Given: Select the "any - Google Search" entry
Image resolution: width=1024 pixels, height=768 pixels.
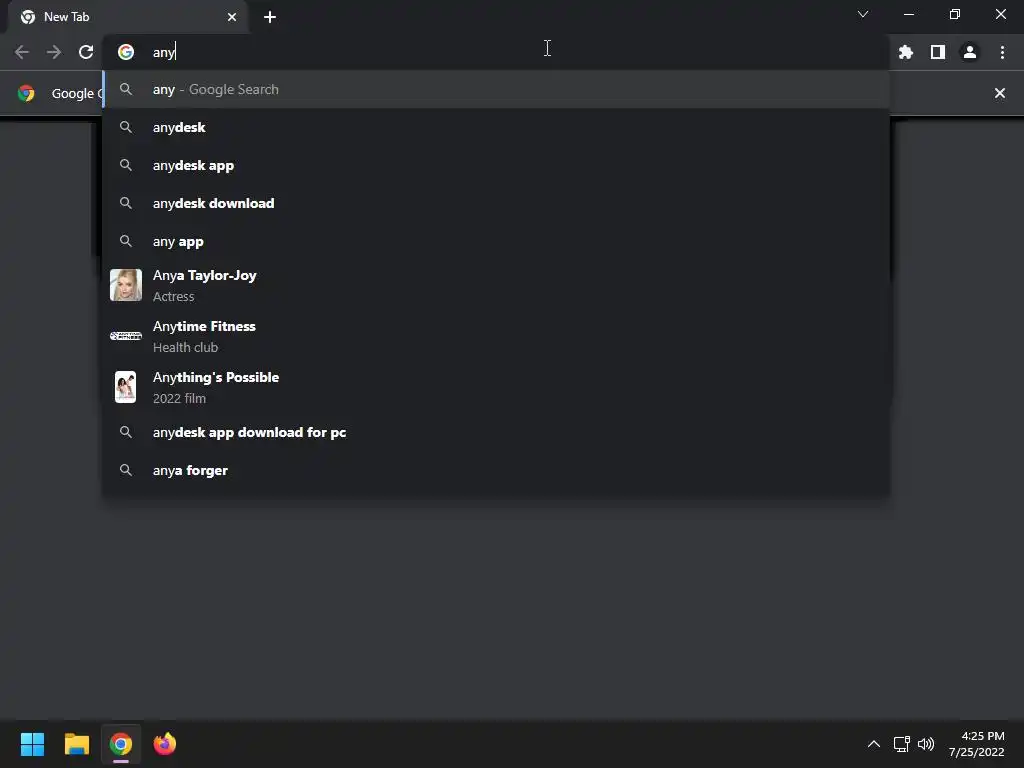Looking at the screenshot, I should pyautogui.click(x=496, y=89).
